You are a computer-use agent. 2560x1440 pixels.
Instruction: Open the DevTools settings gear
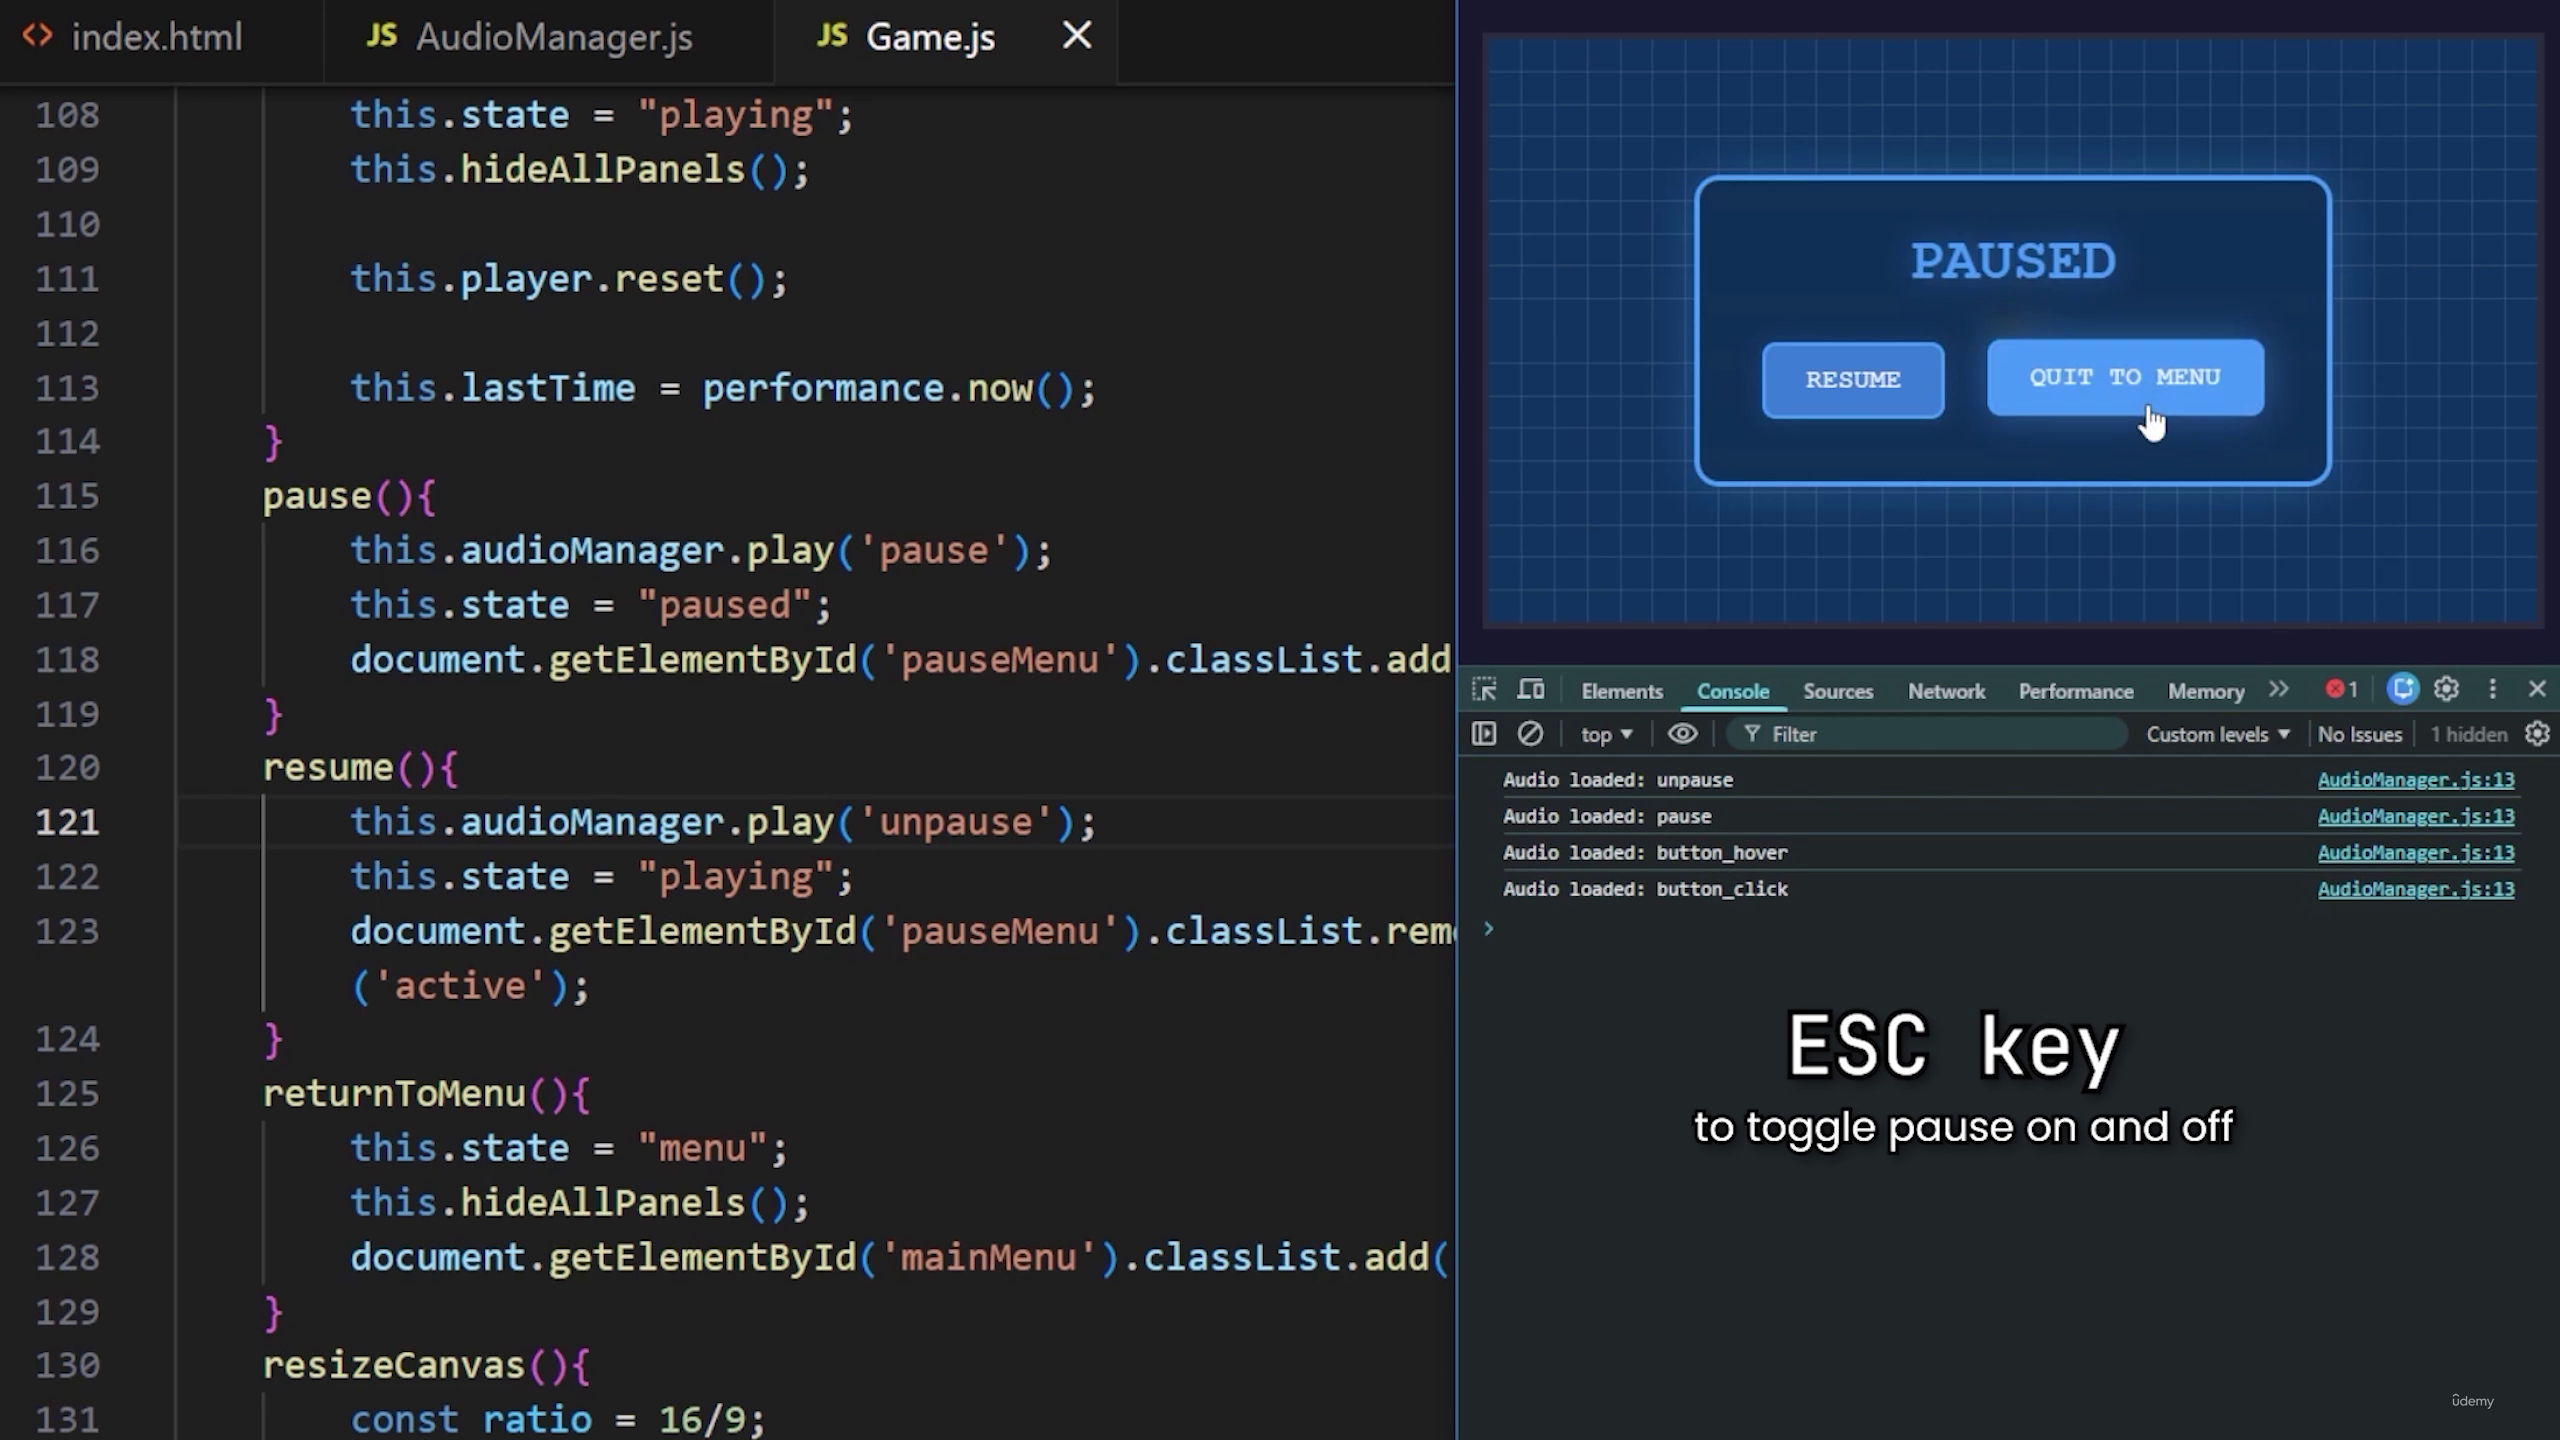coord(2446,689)
